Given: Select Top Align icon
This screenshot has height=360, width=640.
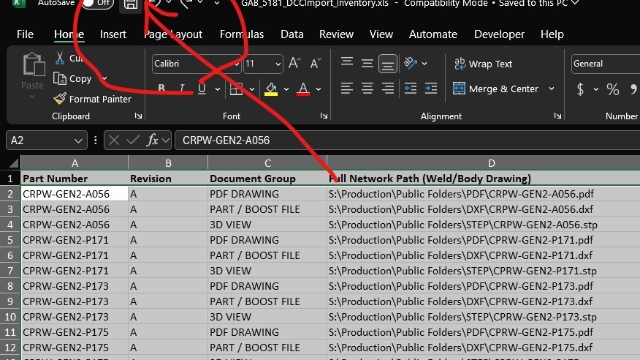Looking at the screenshot, I should click(347, 62).
